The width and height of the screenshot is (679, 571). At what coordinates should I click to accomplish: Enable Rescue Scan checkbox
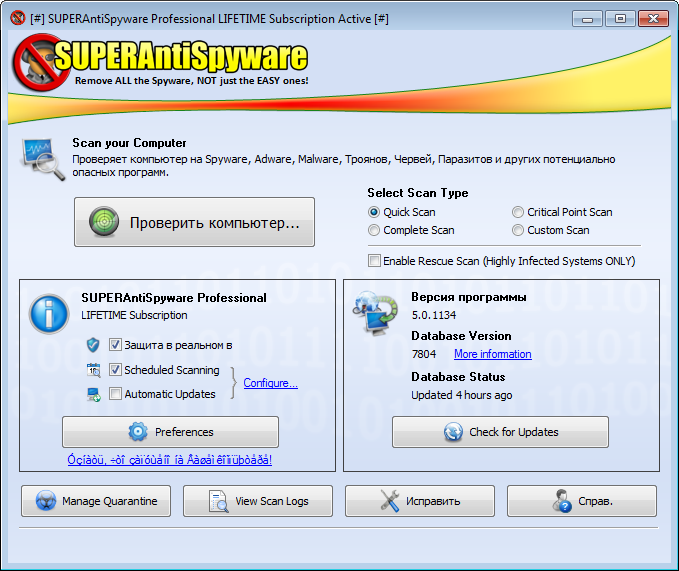[x=374, y=261]
